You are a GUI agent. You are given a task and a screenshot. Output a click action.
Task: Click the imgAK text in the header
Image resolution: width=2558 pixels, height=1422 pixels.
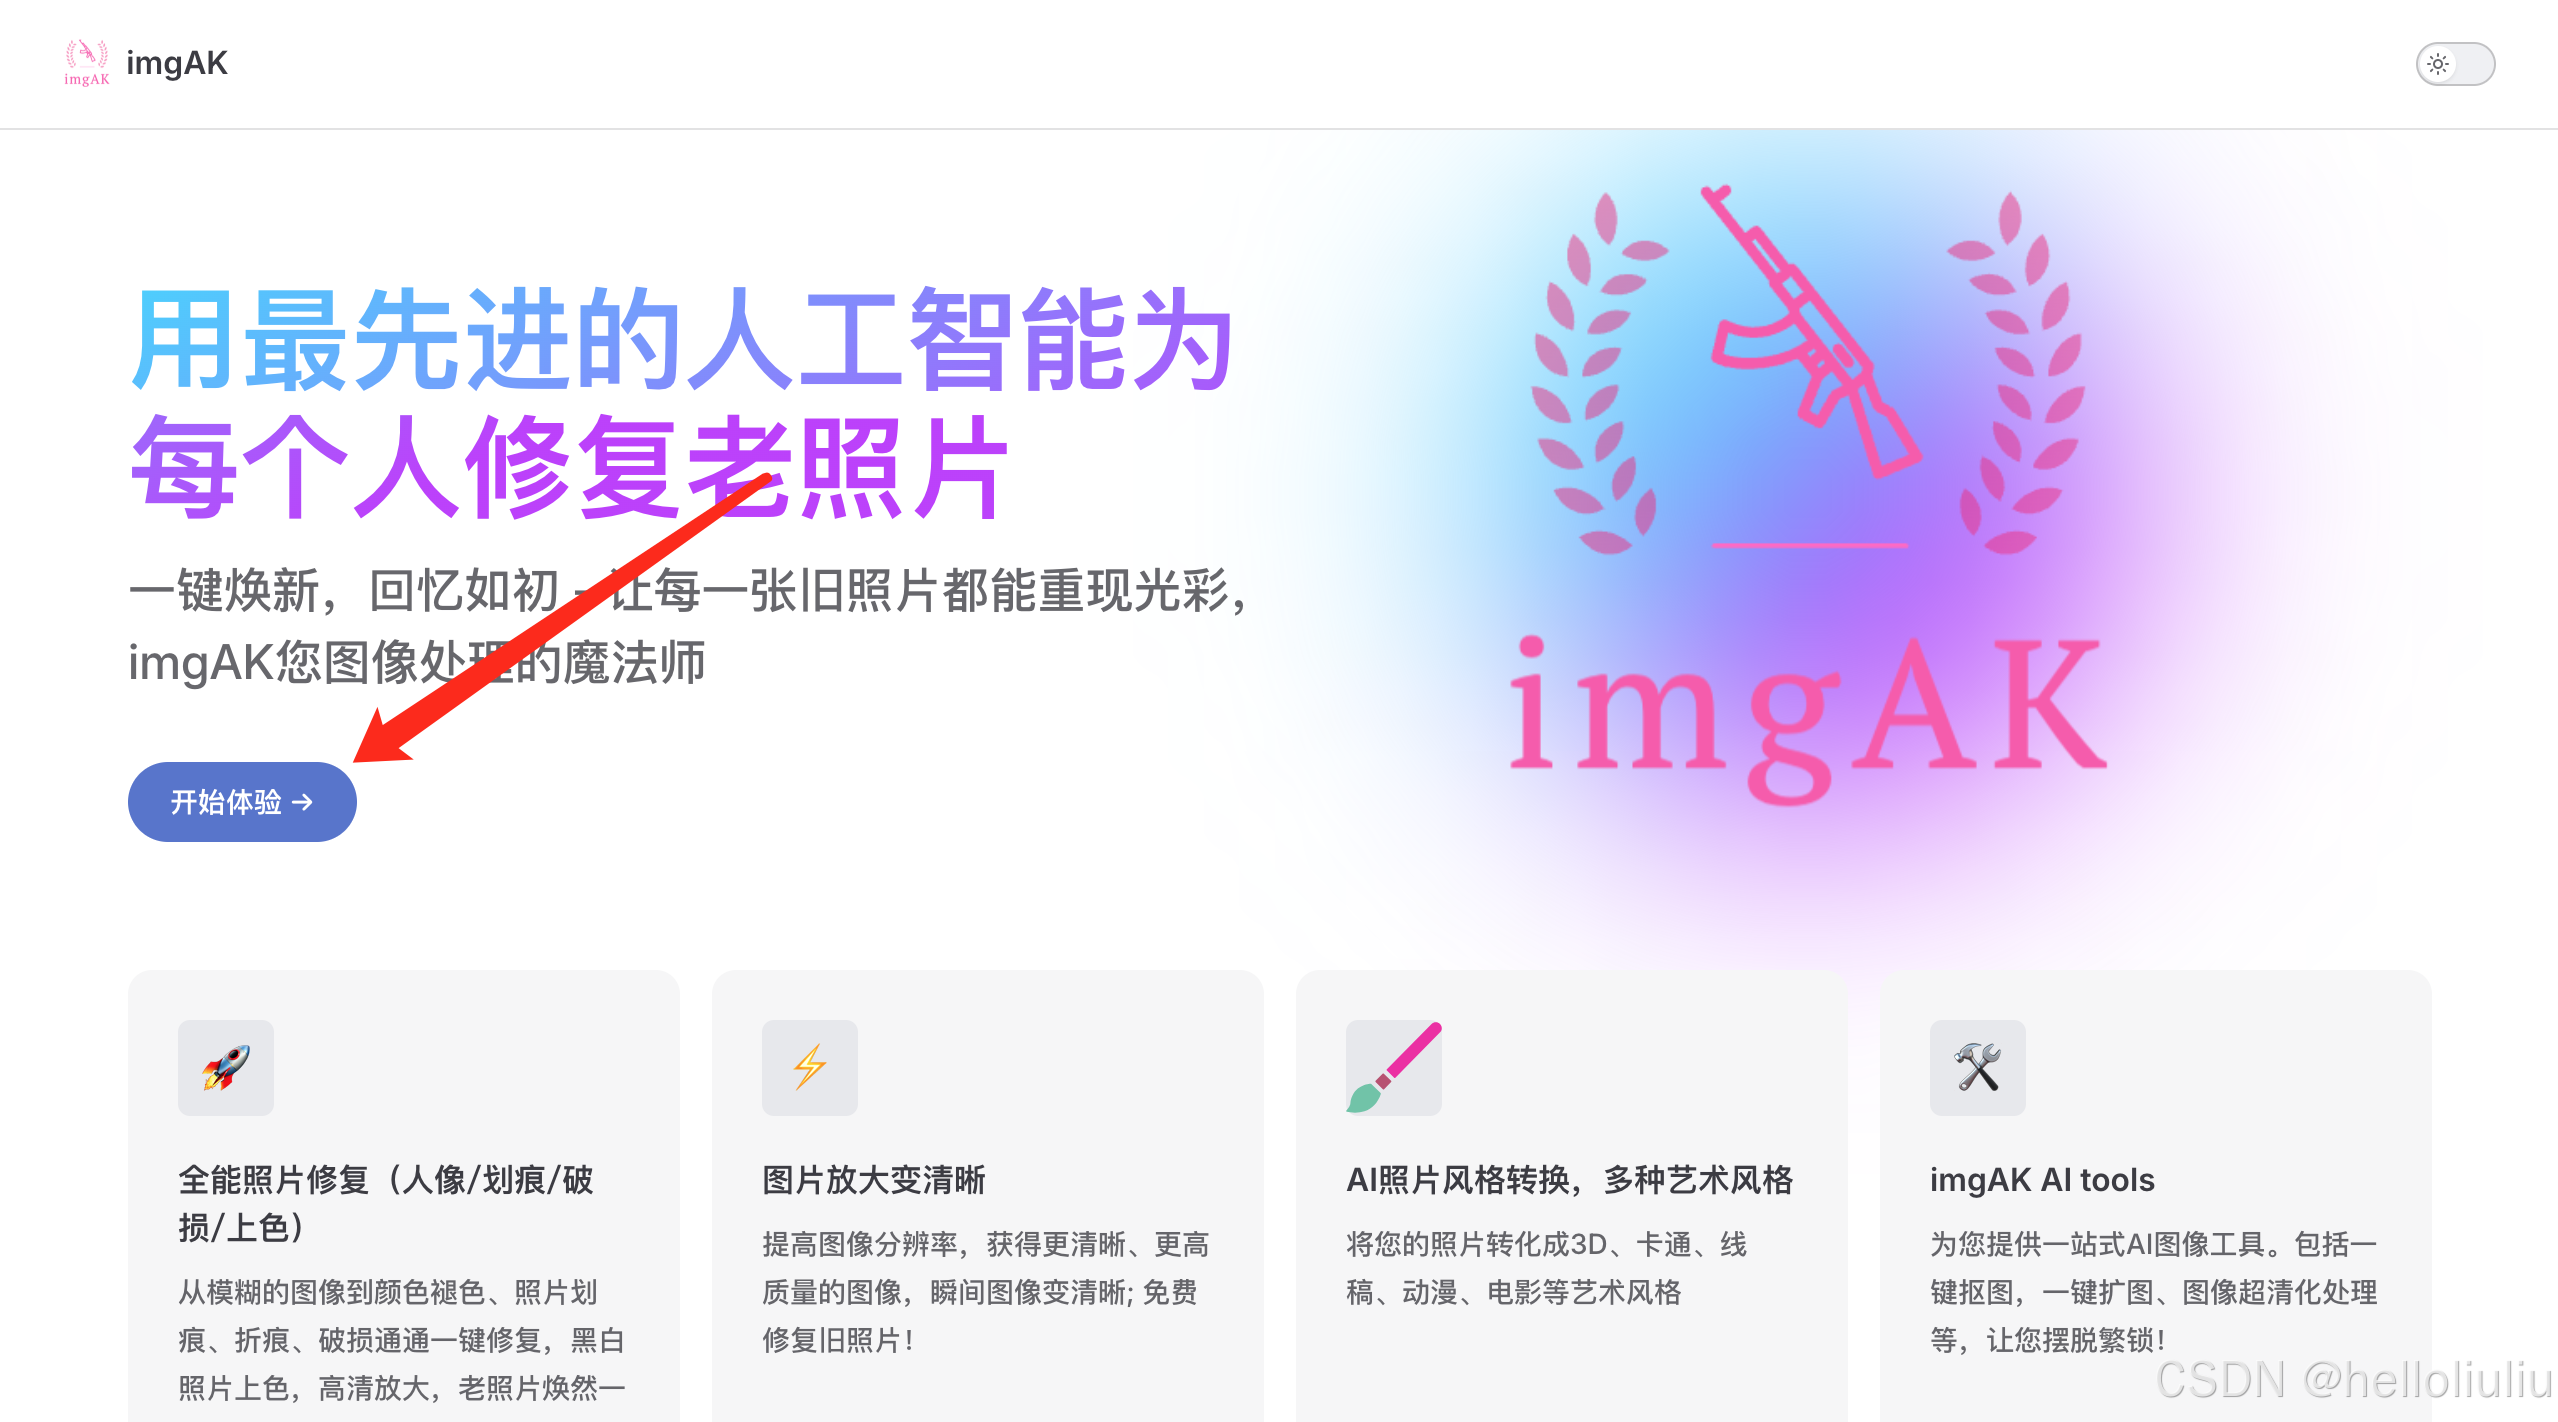(177, 63)
